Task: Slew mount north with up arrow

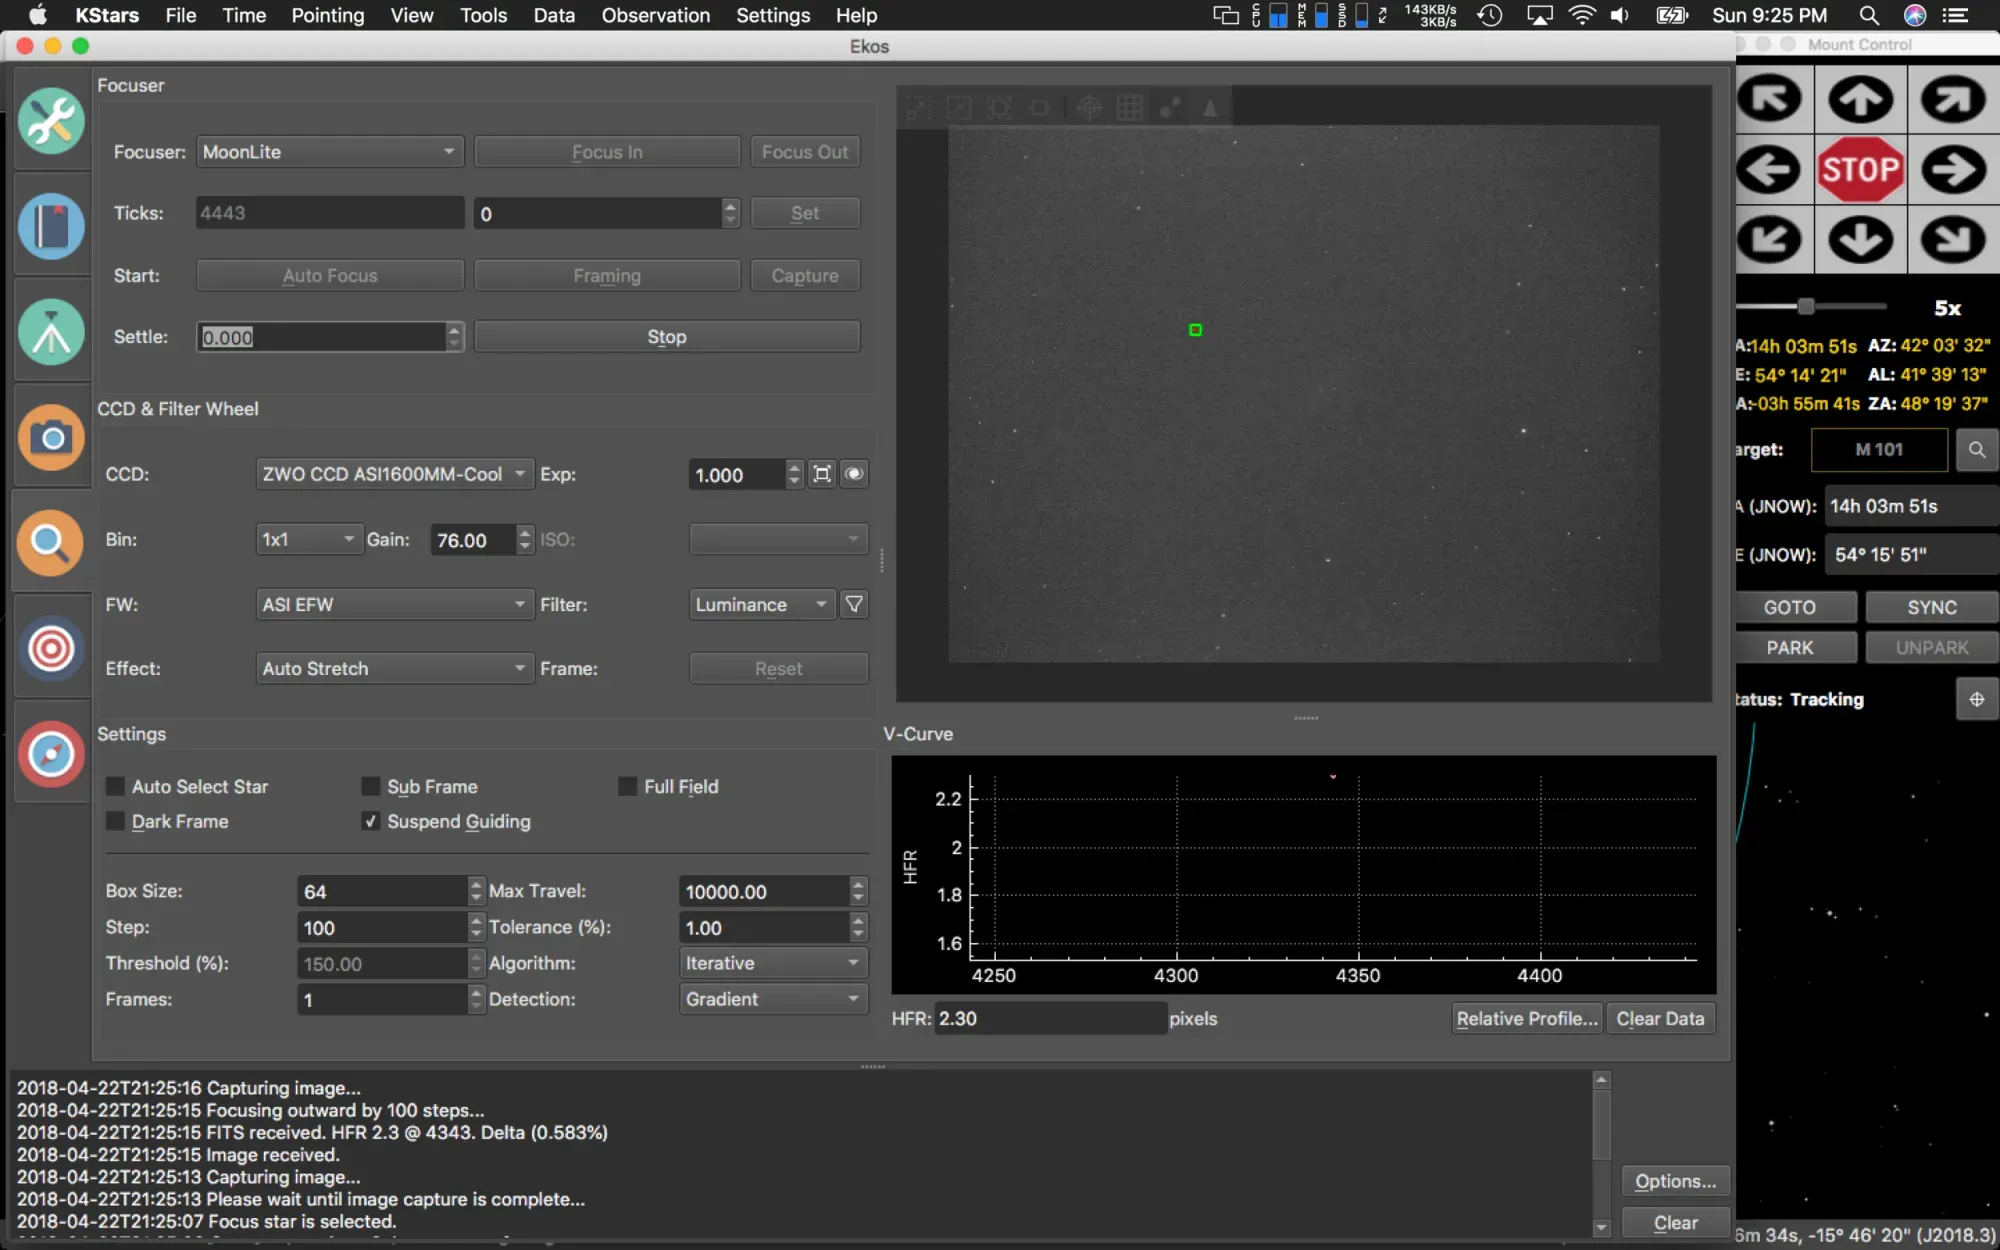Action: [x=1860, y=99]
